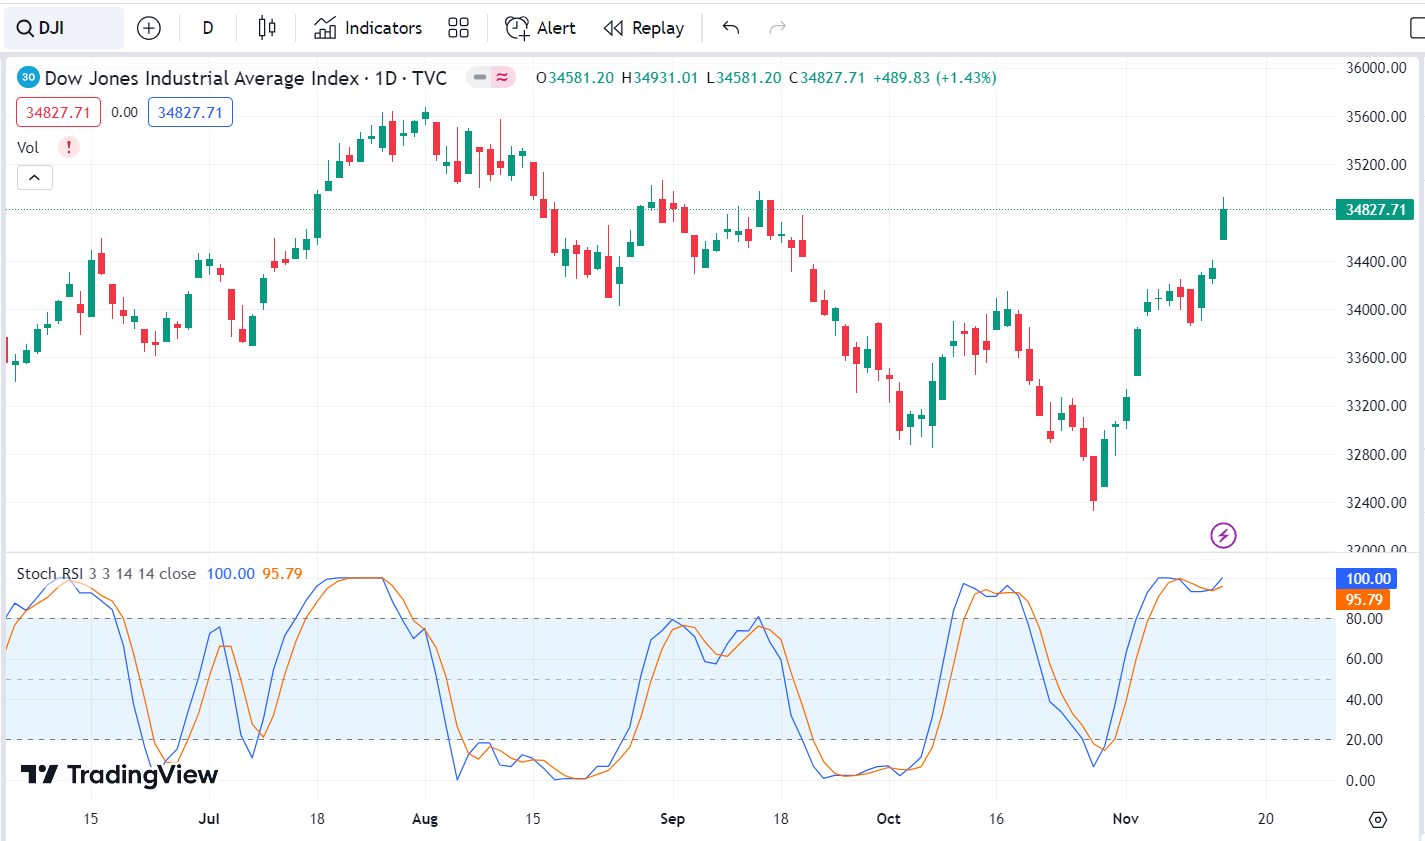
Task: Redo the chart action
Action: (778, 28)
